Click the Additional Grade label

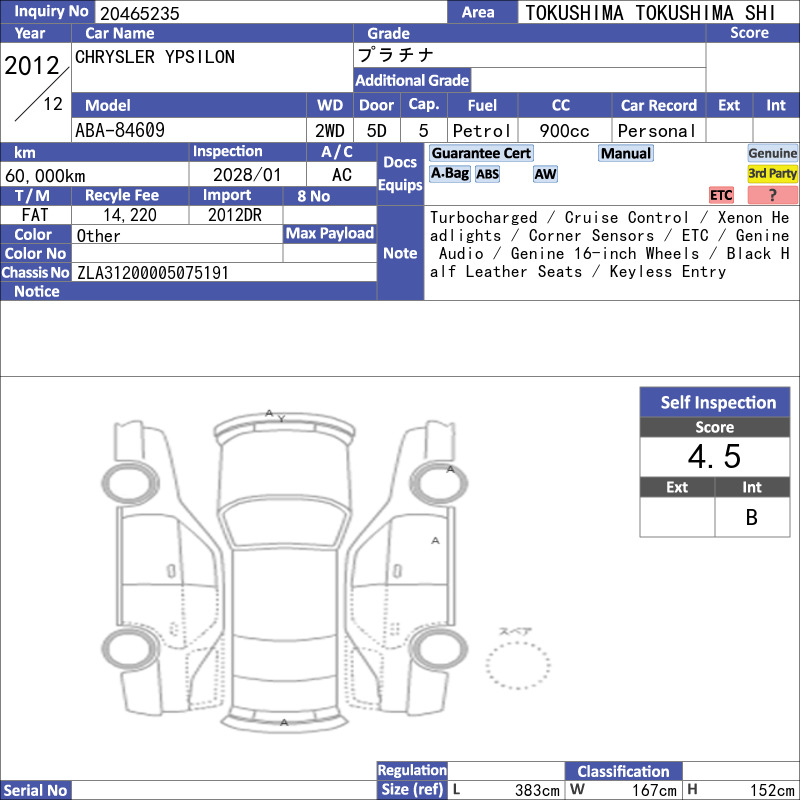[x=412, y=80]
